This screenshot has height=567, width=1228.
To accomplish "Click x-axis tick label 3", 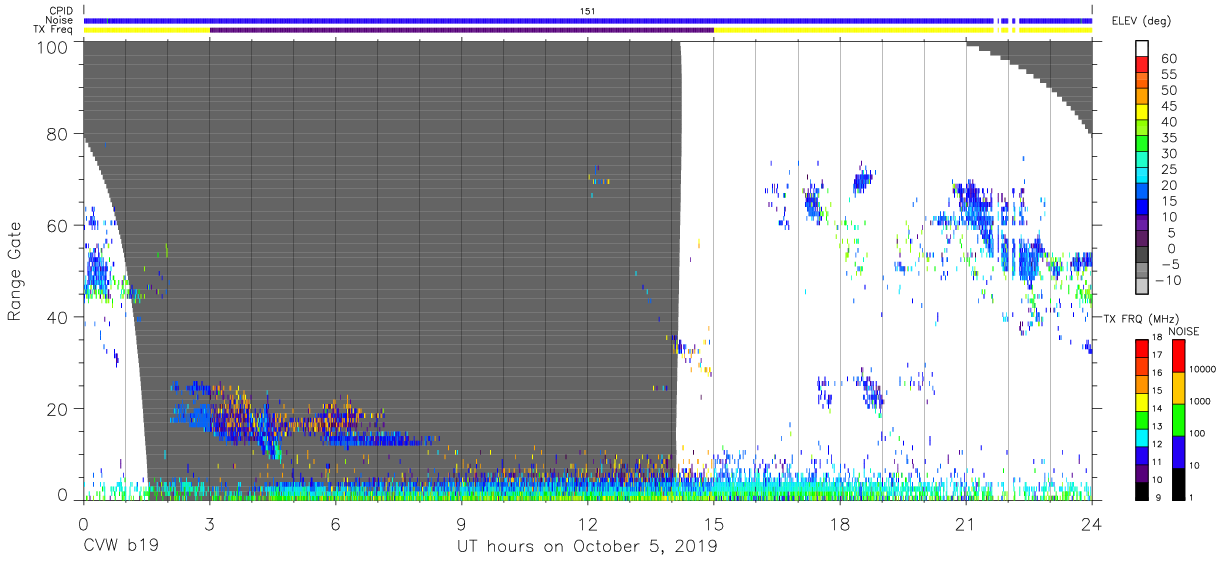I will point(209,522).
